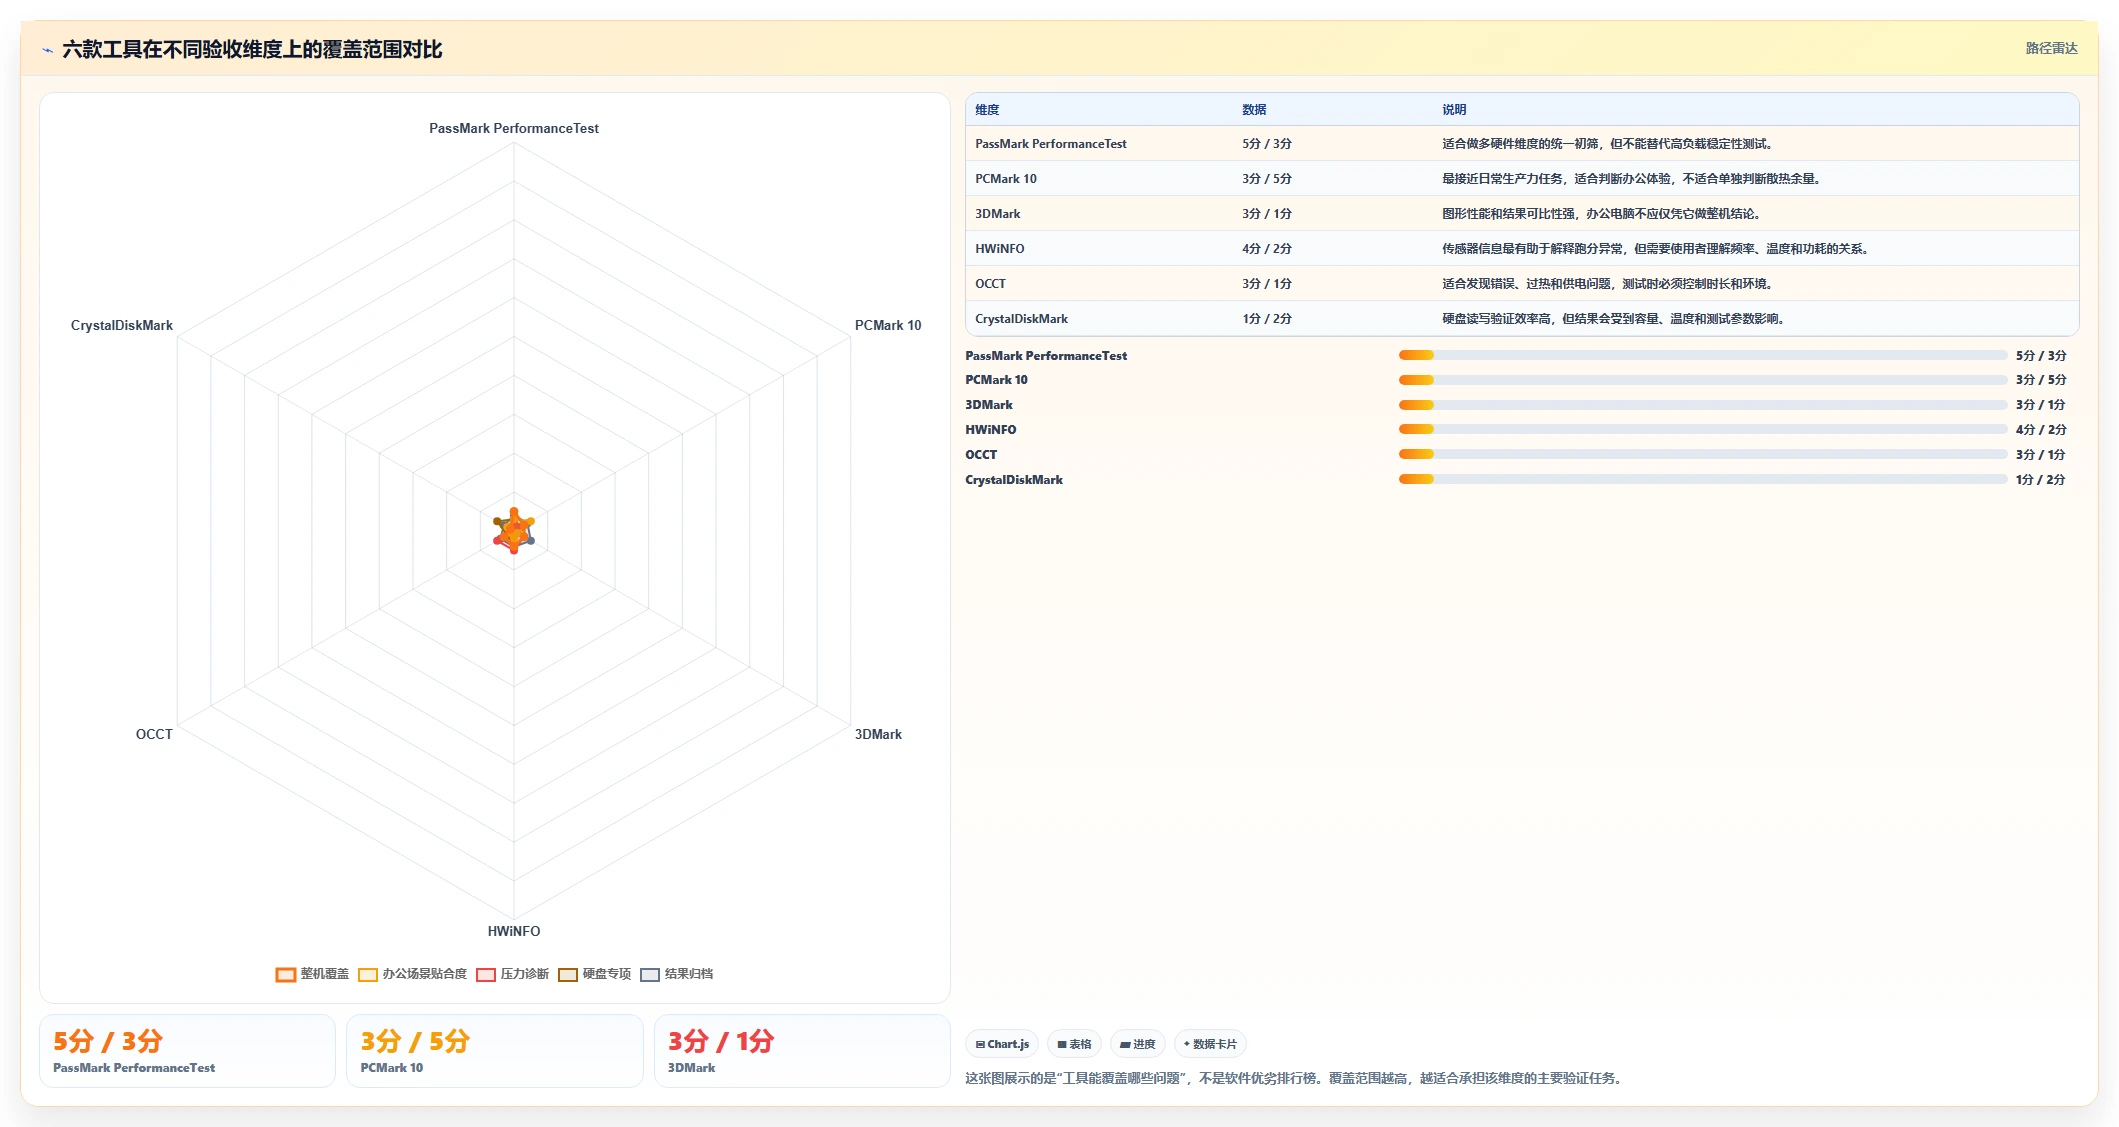
Task: Click the 说明 column header
Action: tap(1454, 110)
